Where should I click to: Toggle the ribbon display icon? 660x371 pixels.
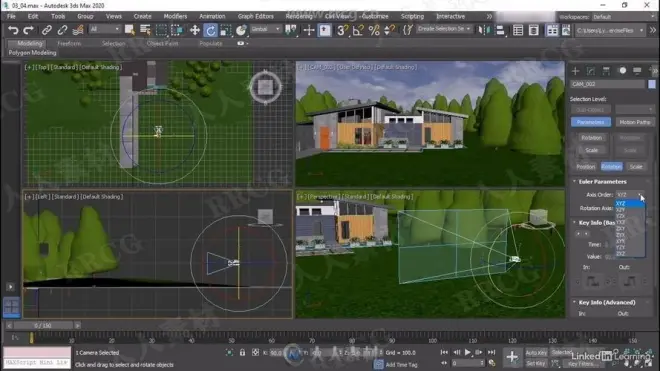pyautogui.click(x=552, y=30)
